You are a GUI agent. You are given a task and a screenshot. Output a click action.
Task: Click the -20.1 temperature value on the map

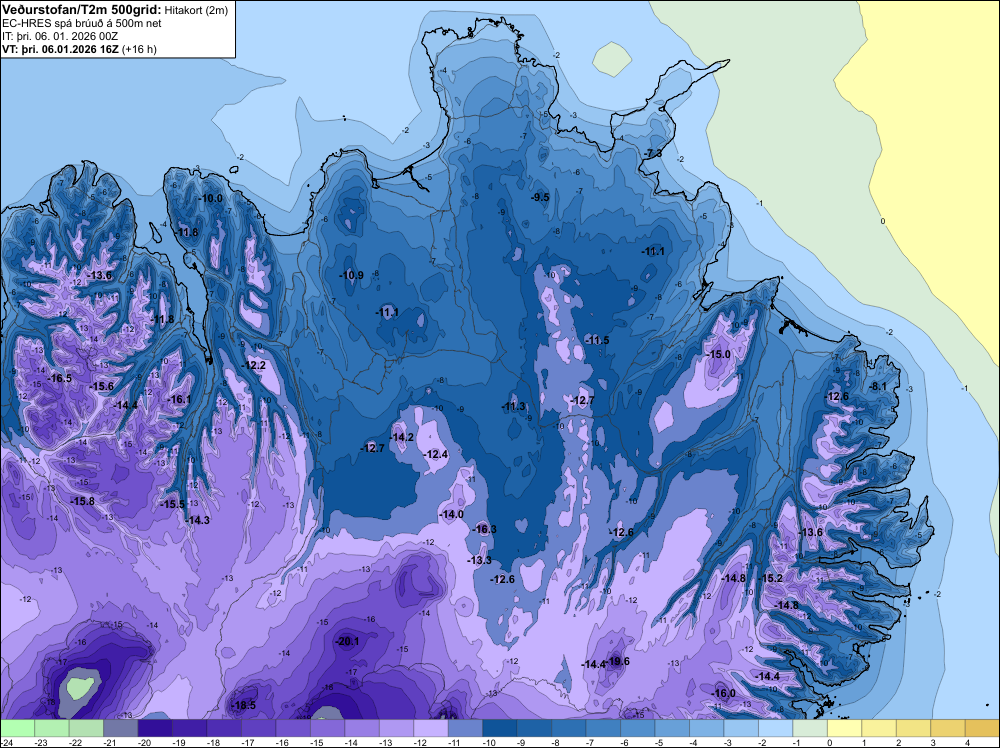[x=348, y=641]
